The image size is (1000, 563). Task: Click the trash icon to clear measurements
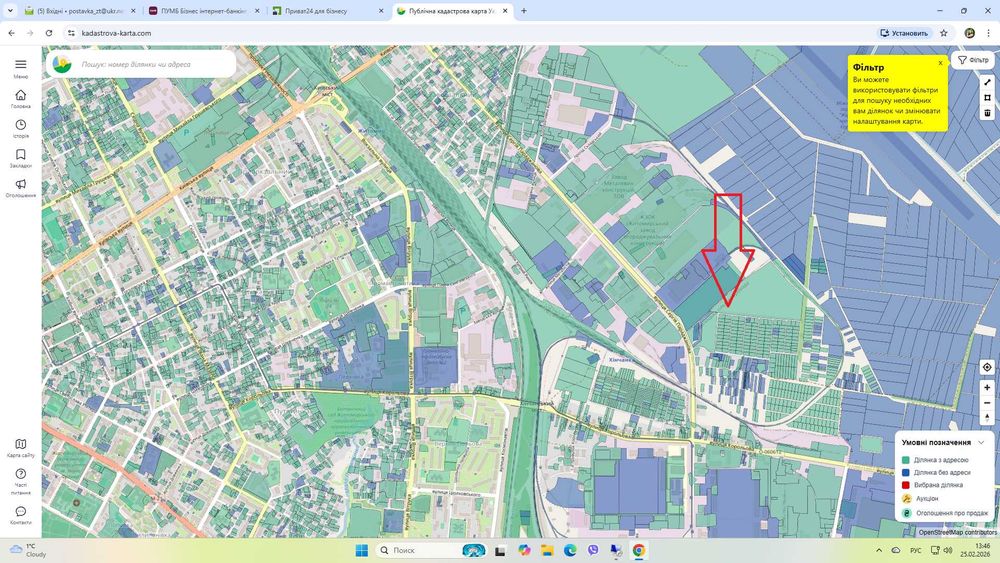[987, 113]
